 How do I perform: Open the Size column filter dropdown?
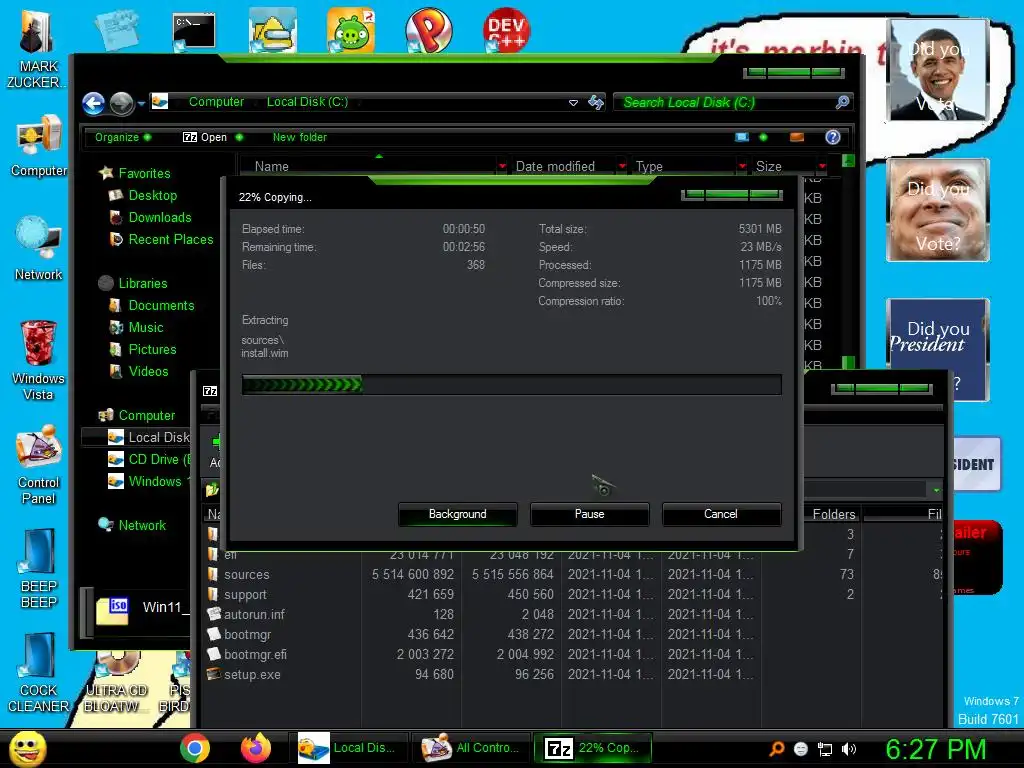(822, 167)
